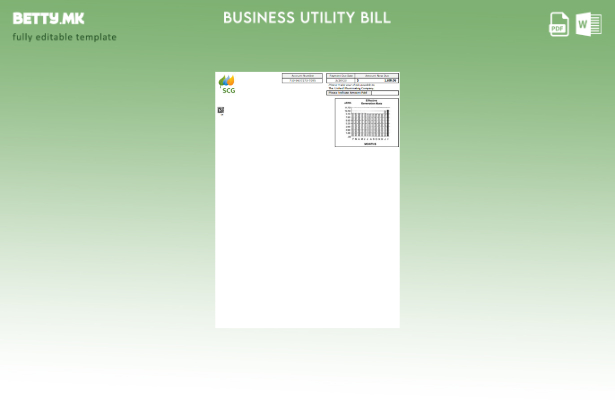Click the 'Please Indicate Amount Paid' label
Image resolution: width=615 pixels, height=400 pixels.
pos(348,93)
